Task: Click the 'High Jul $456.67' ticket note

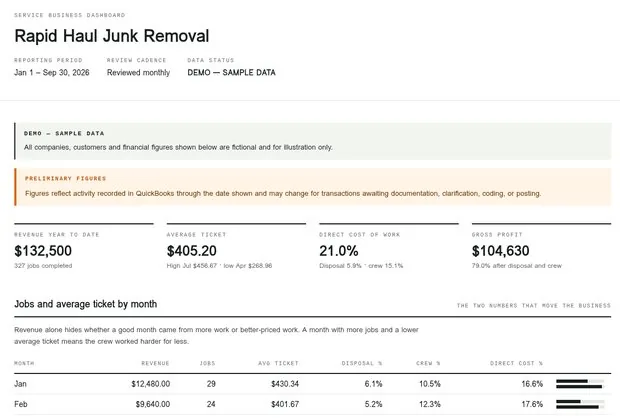Action: coord(192,266)
